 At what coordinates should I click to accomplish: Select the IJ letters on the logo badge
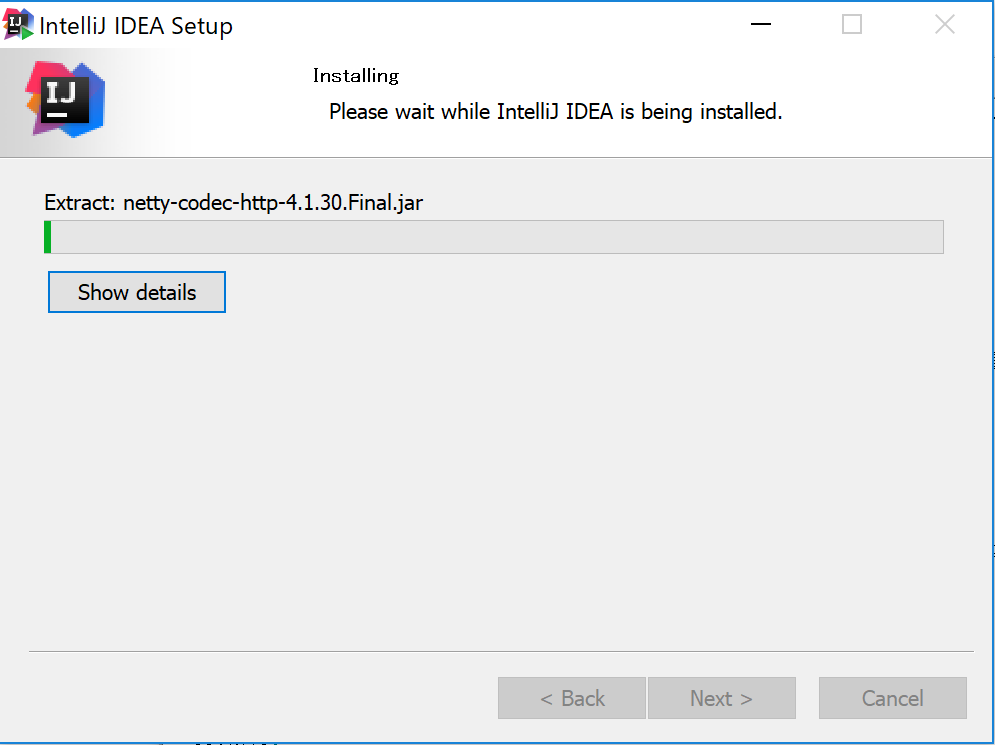[x=61, y=93]
